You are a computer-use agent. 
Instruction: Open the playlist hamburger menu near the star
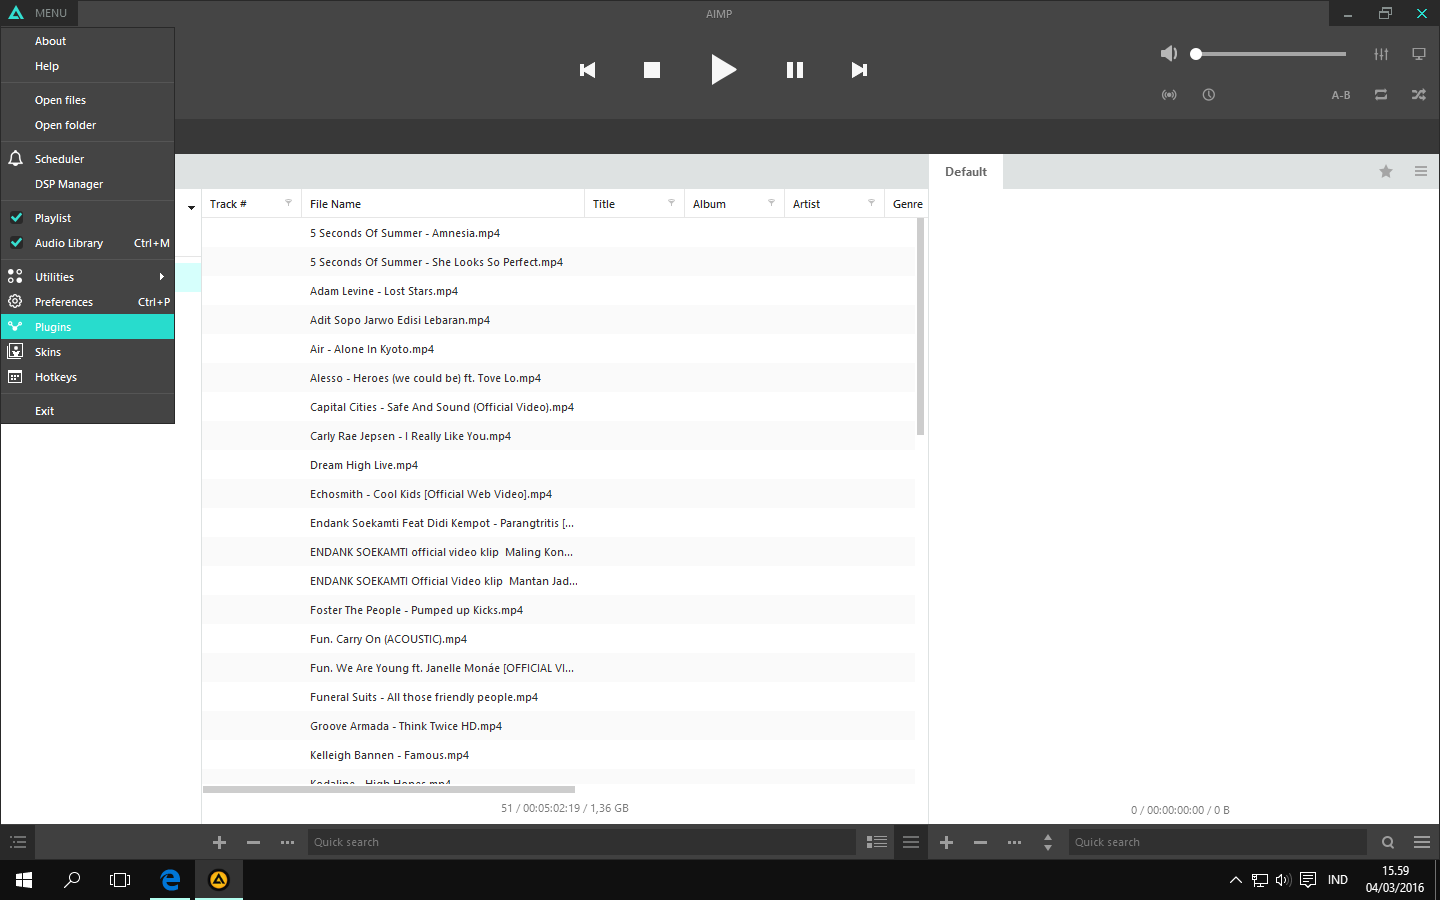(x=1421, y=172)
